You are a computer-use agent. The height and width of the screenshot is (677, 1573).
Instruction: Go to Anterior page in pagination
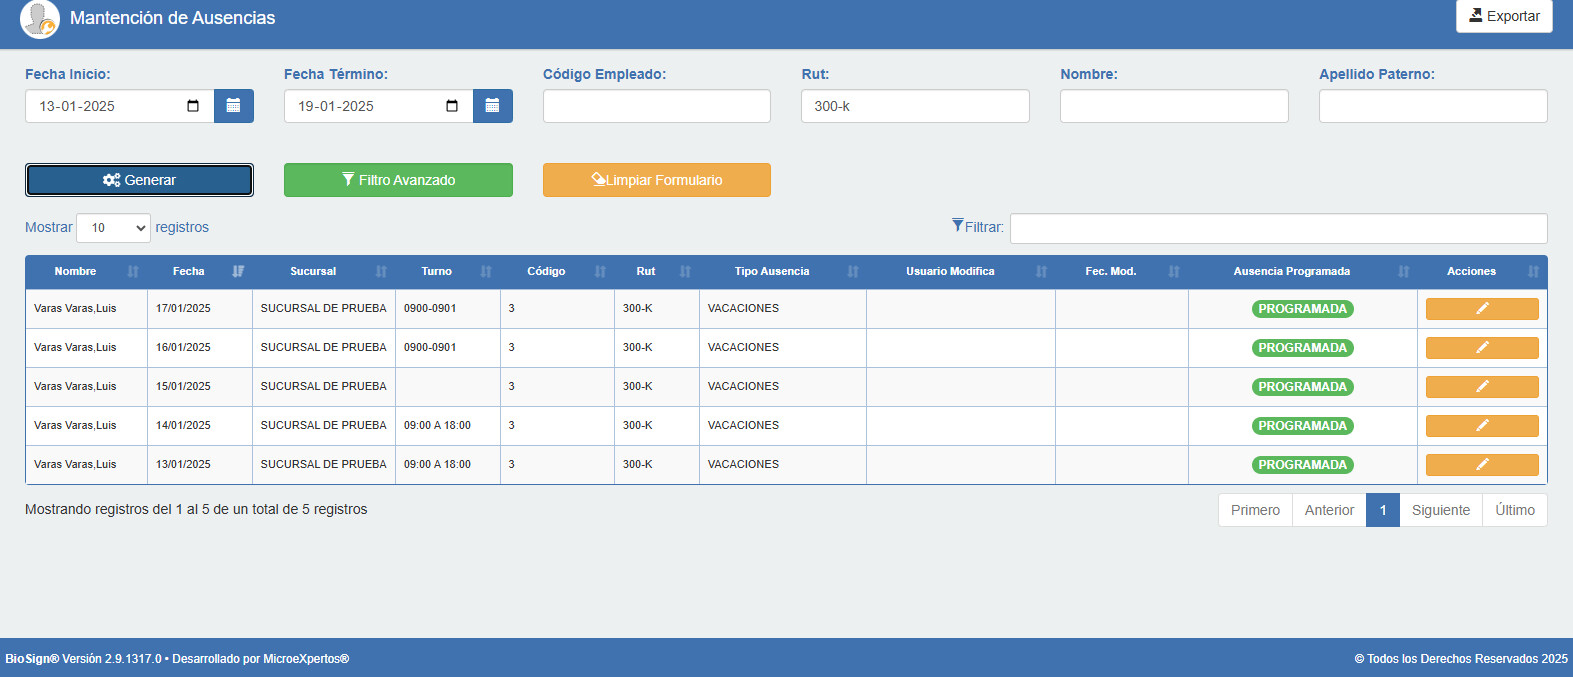pos(1329,510)
